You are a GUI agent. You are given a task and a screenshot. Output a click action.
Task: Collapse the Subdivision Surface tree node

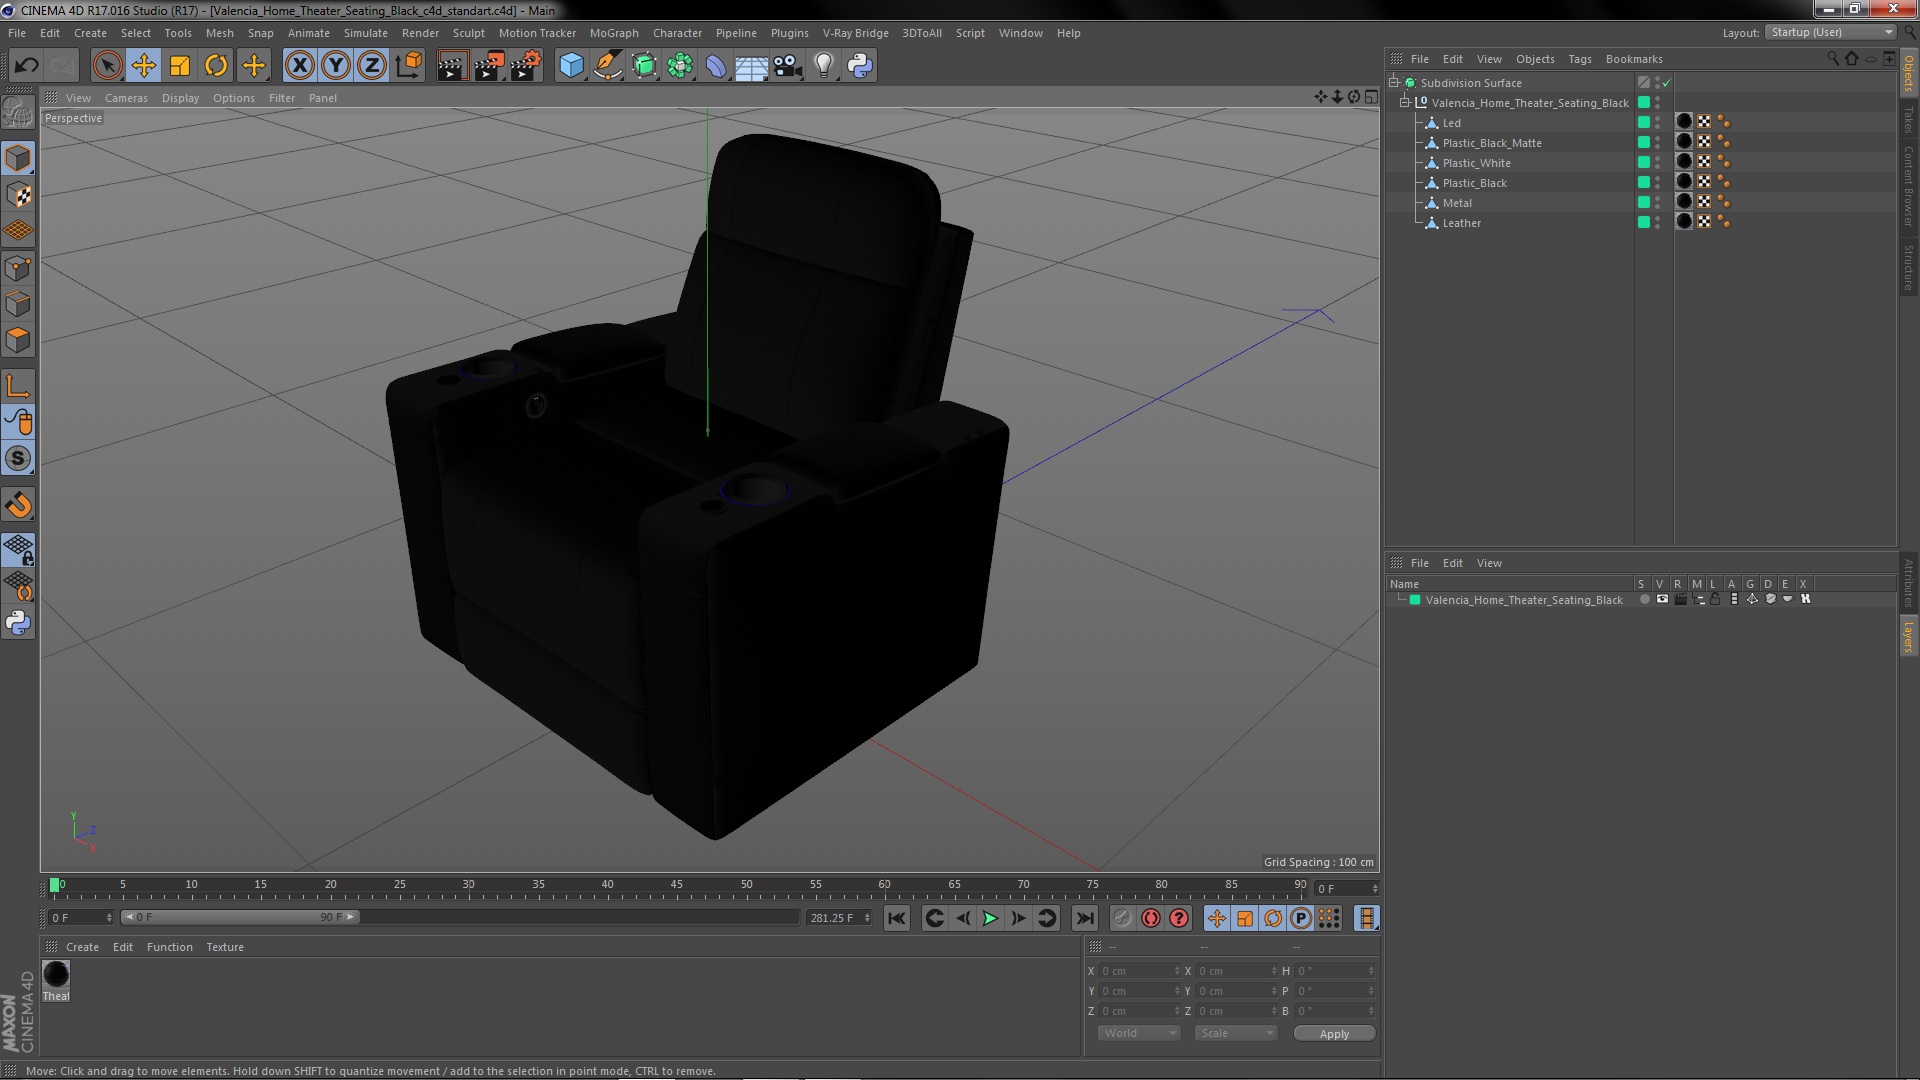1393,82
